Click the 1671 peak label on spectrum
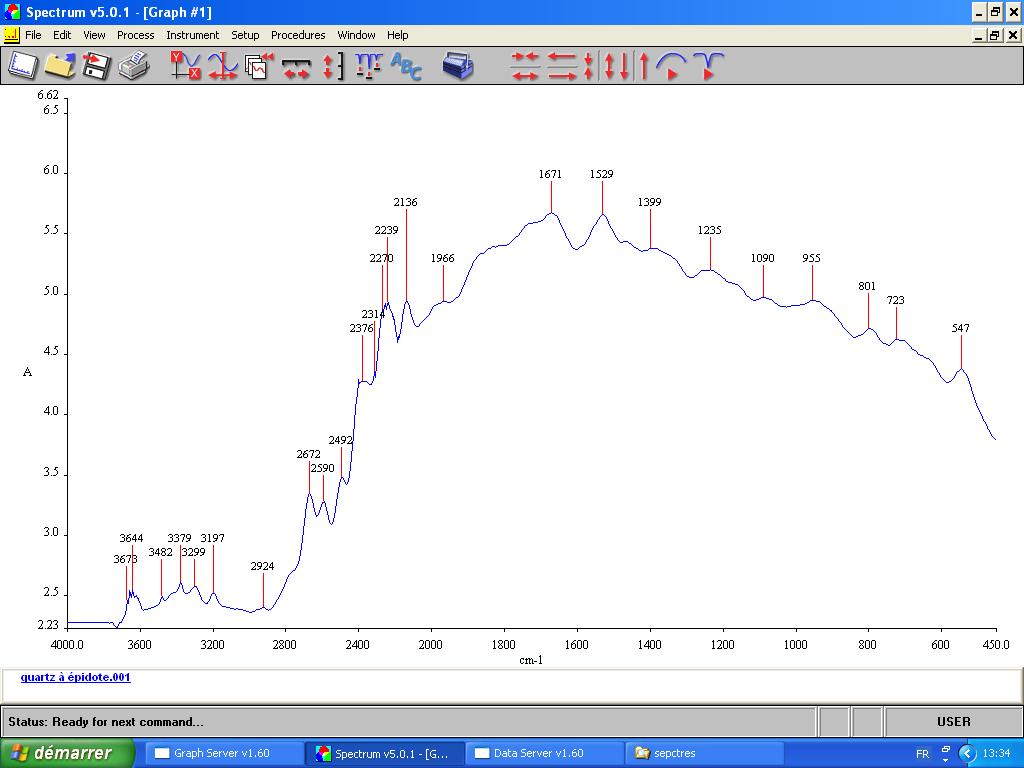 550,174
